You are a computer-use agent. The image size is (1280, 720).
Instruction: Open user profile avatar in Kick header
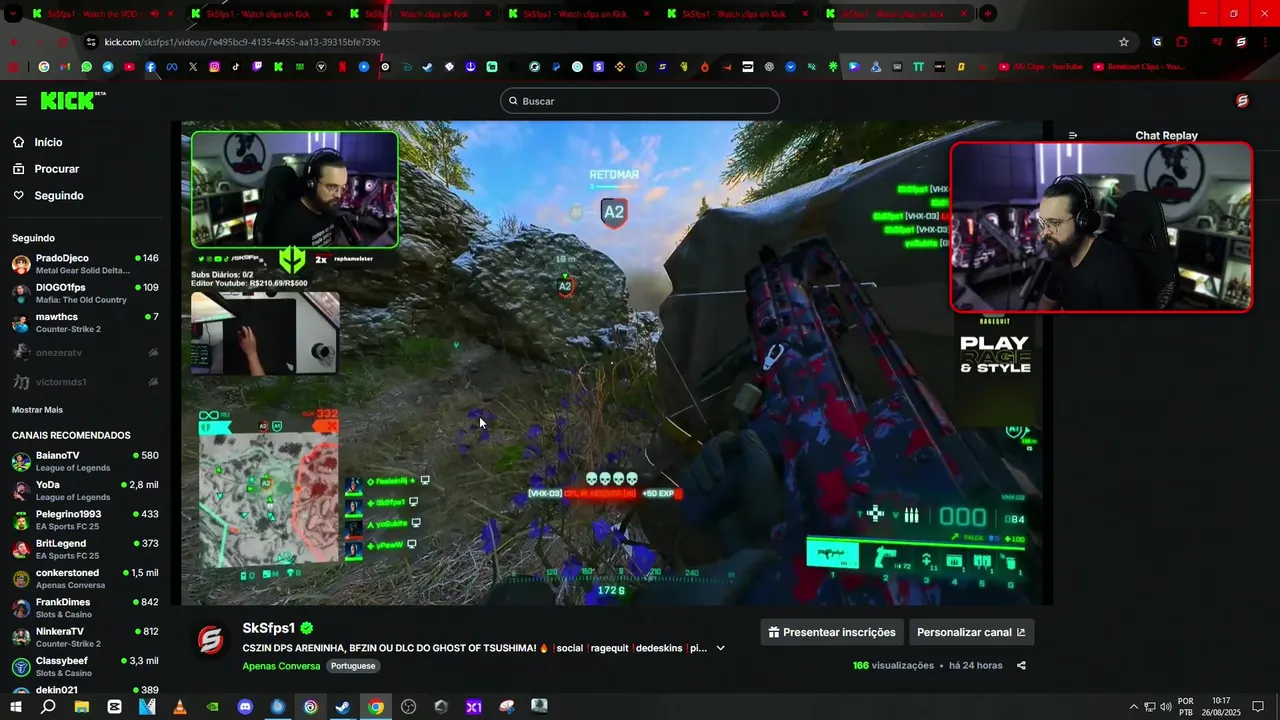point(1242,101)
